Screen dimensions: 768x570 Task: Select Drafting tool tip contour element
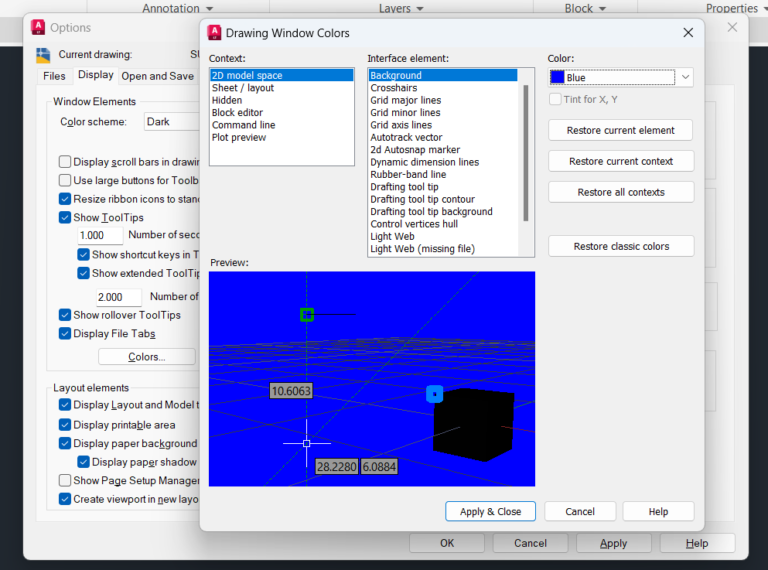coord(443,199)
